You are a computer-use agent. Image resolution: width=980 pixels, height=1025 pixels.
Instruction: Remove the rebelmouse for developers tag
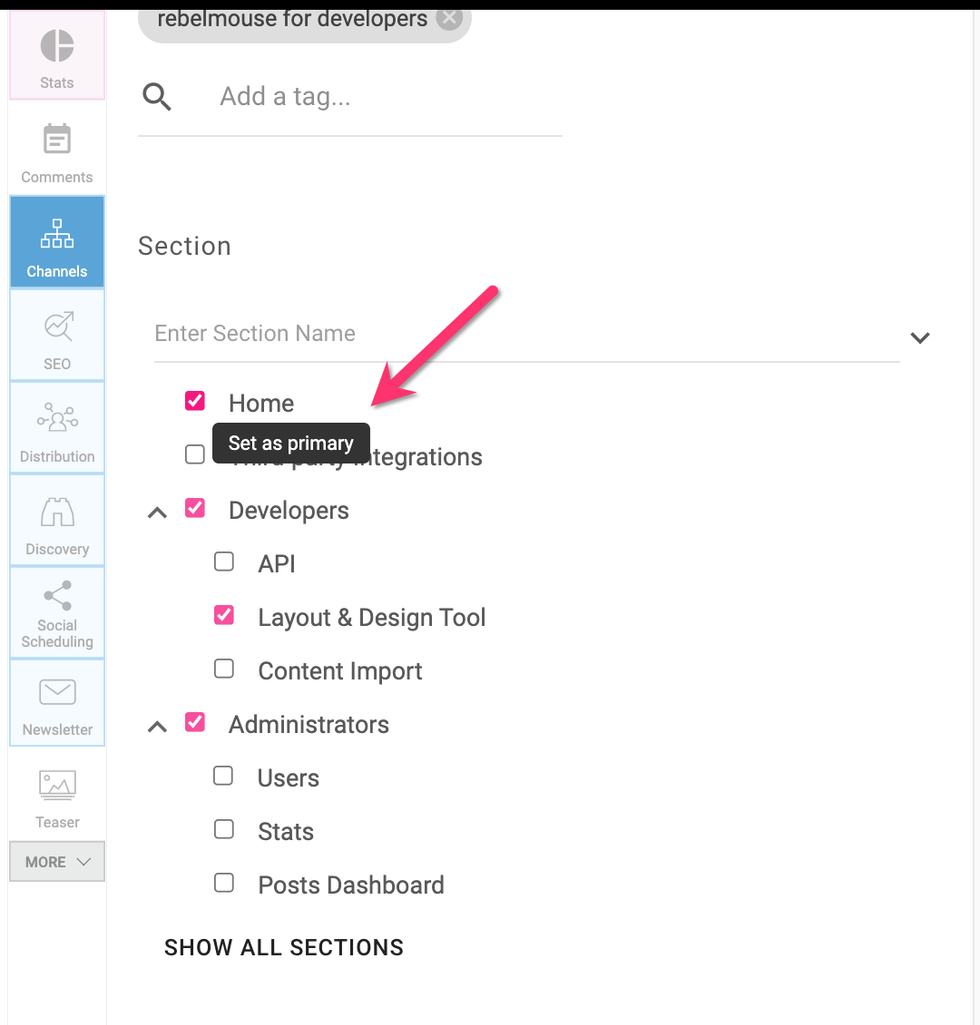(x=450, y=18)
